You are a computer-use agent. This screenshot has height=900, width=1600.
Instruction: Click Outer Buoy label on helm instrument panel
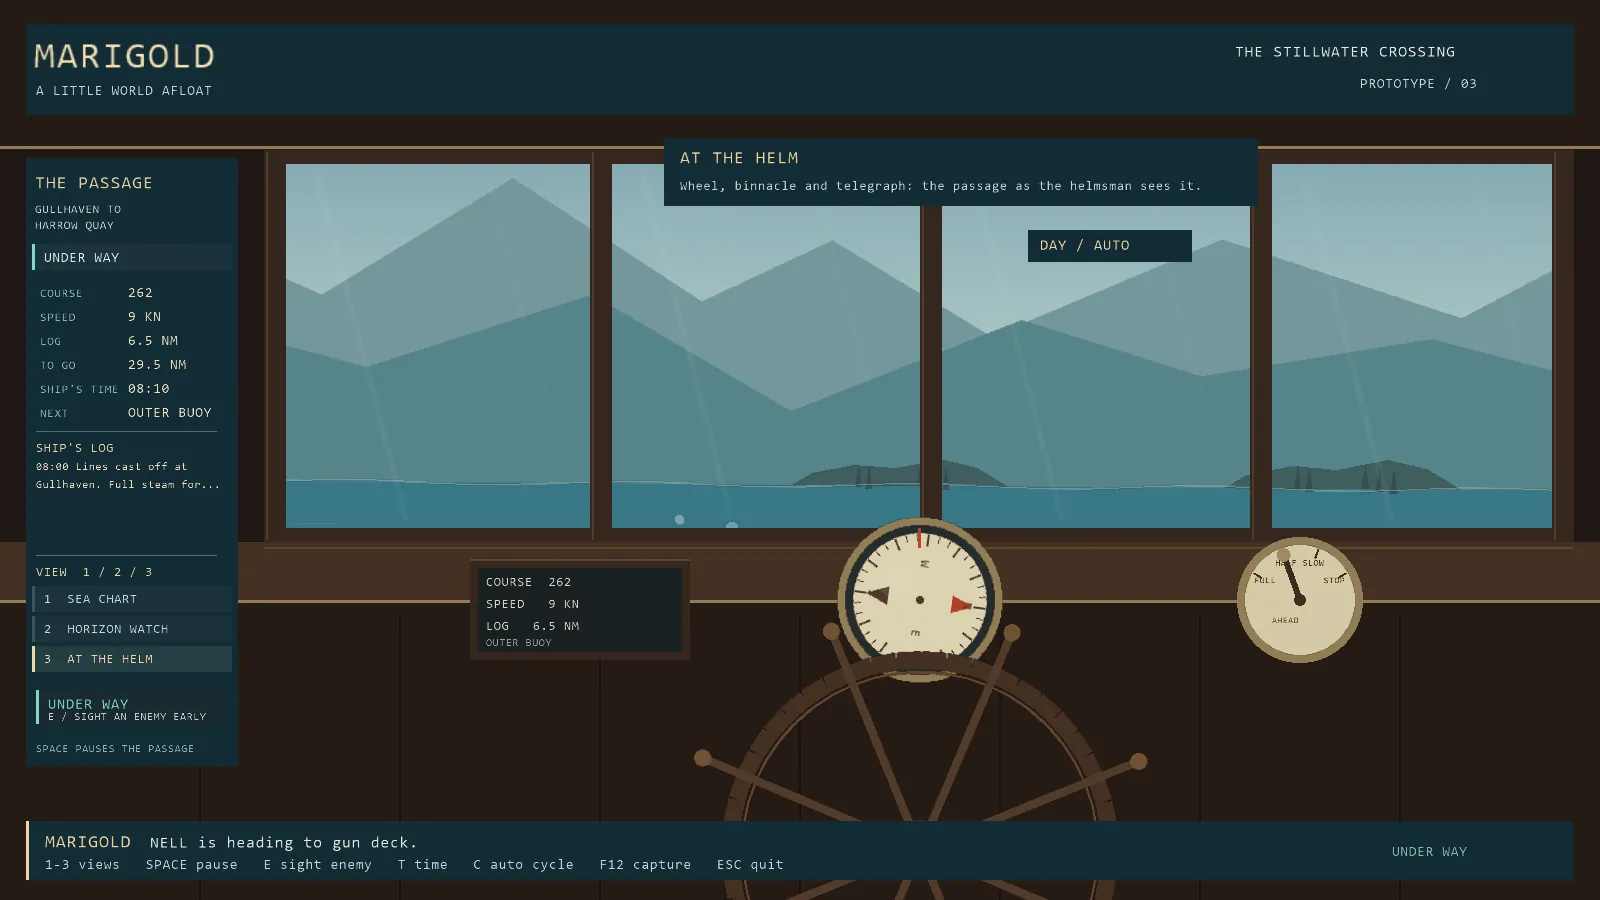click(519, 643)
